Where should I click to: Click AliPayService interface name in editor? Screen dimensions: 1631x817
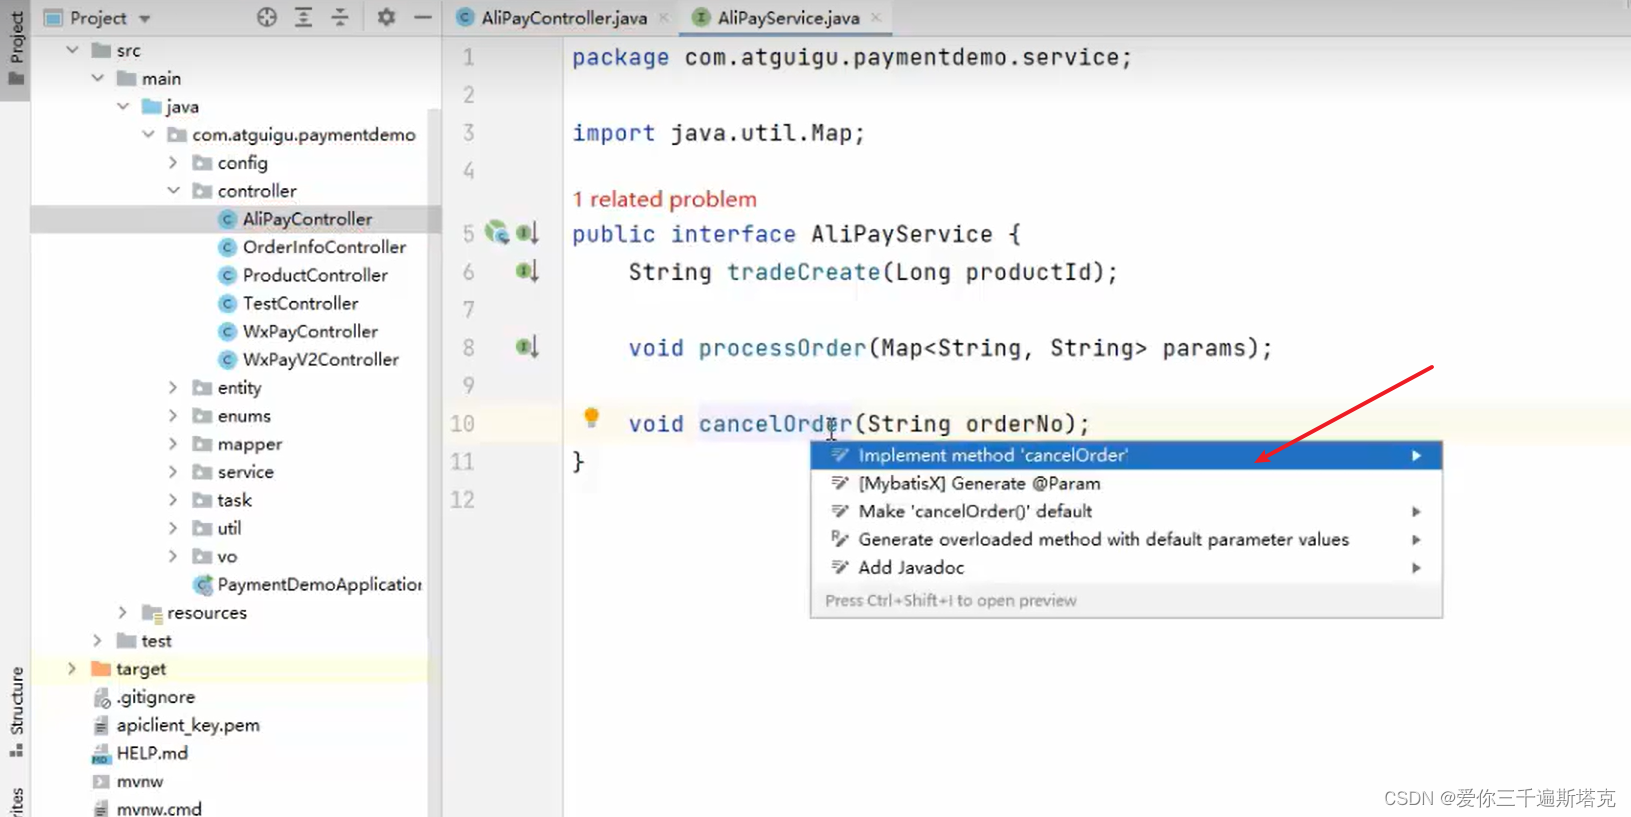902,233
